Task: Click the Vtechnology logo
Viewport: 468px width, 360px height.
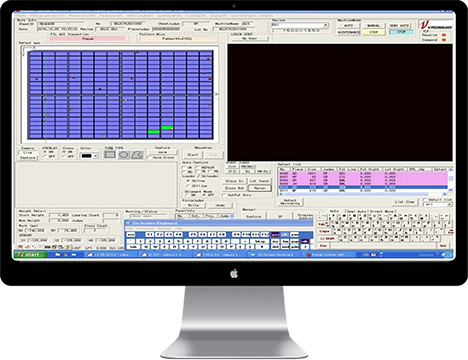Action: [x=435, y=25]
